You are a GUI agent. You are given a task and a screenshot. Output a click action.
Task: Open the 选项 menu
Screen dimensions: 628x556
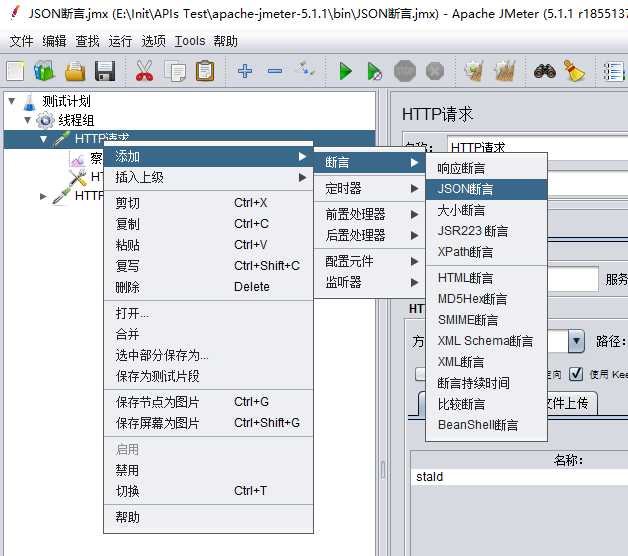pyautogui.click(x=153, y=41)
